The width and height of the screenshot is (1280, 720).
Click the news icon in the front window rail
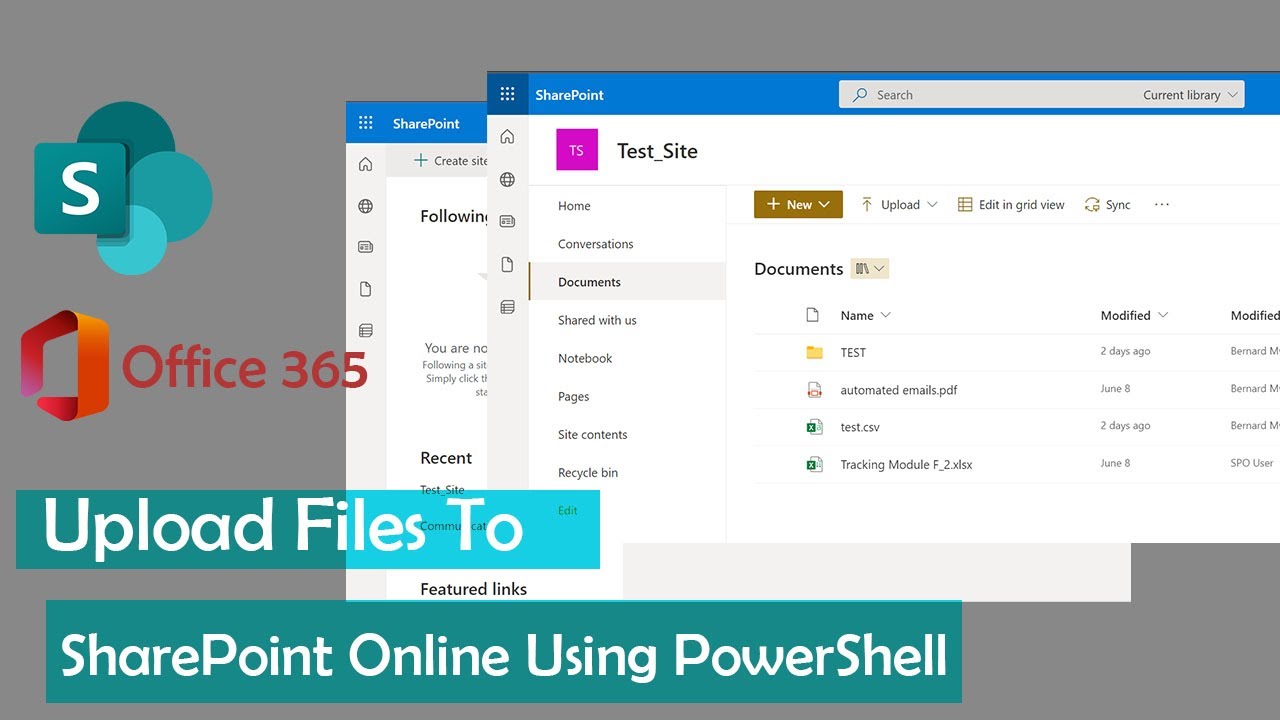(507, 221)
